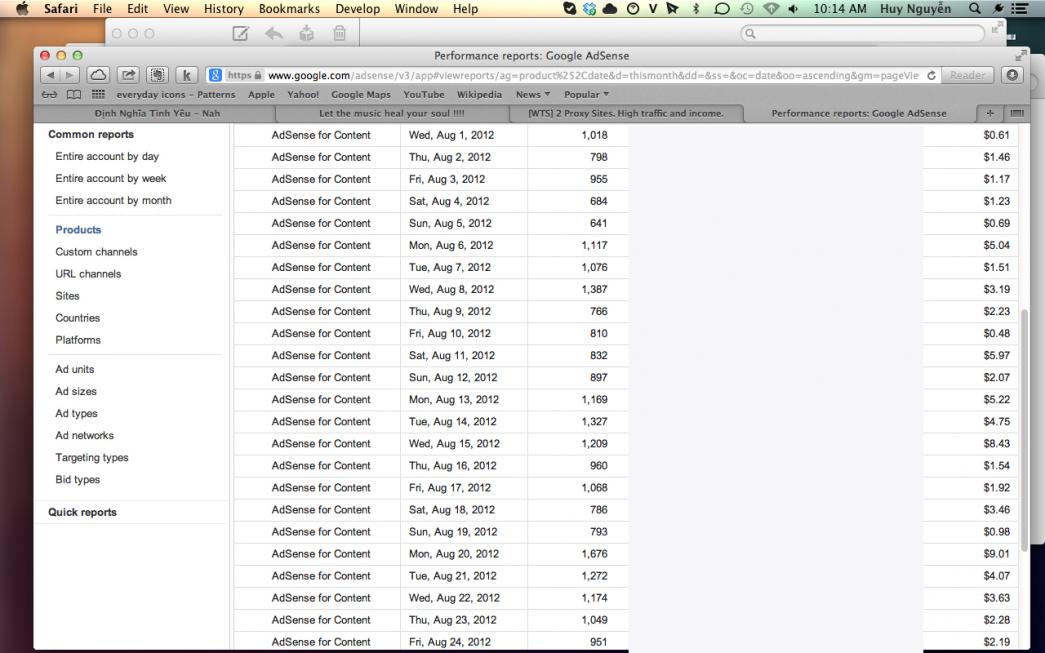This screenshot has width=1045, height=653.
Task: Click the compose icon in the background window
Action: pyautogui.click(x=240, y=33)
